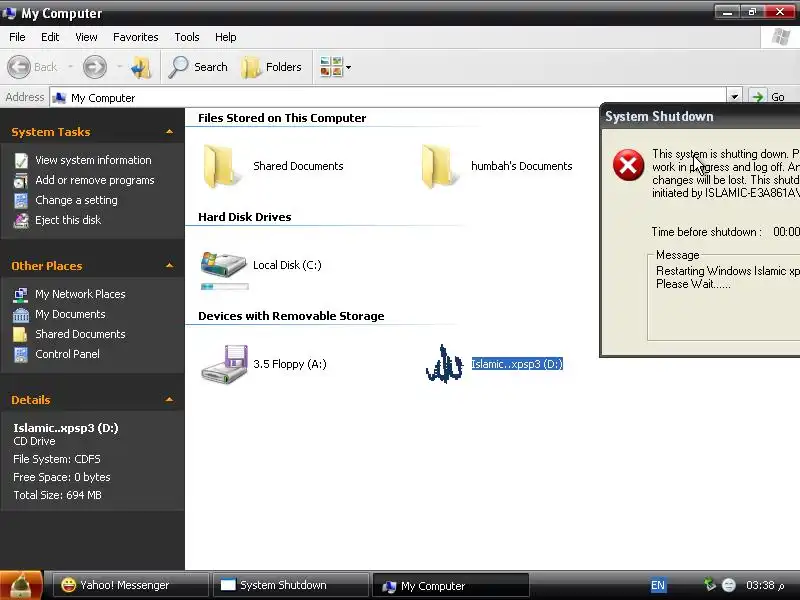Image resolution: width=800 pixels, height=600 pixels.
Task: Click My Computer taskbar button
Action: [451, 585]
